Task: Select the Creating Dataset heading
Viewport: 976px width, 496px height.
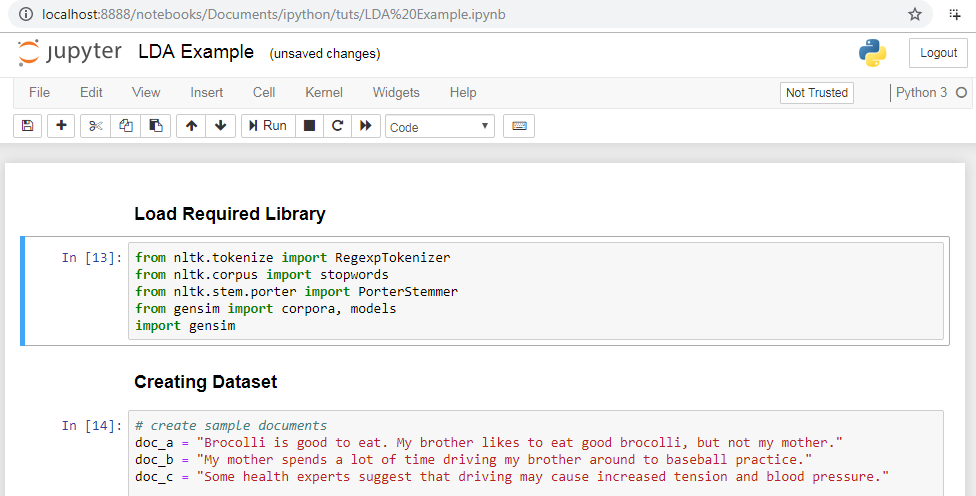Action: (205, 381)
